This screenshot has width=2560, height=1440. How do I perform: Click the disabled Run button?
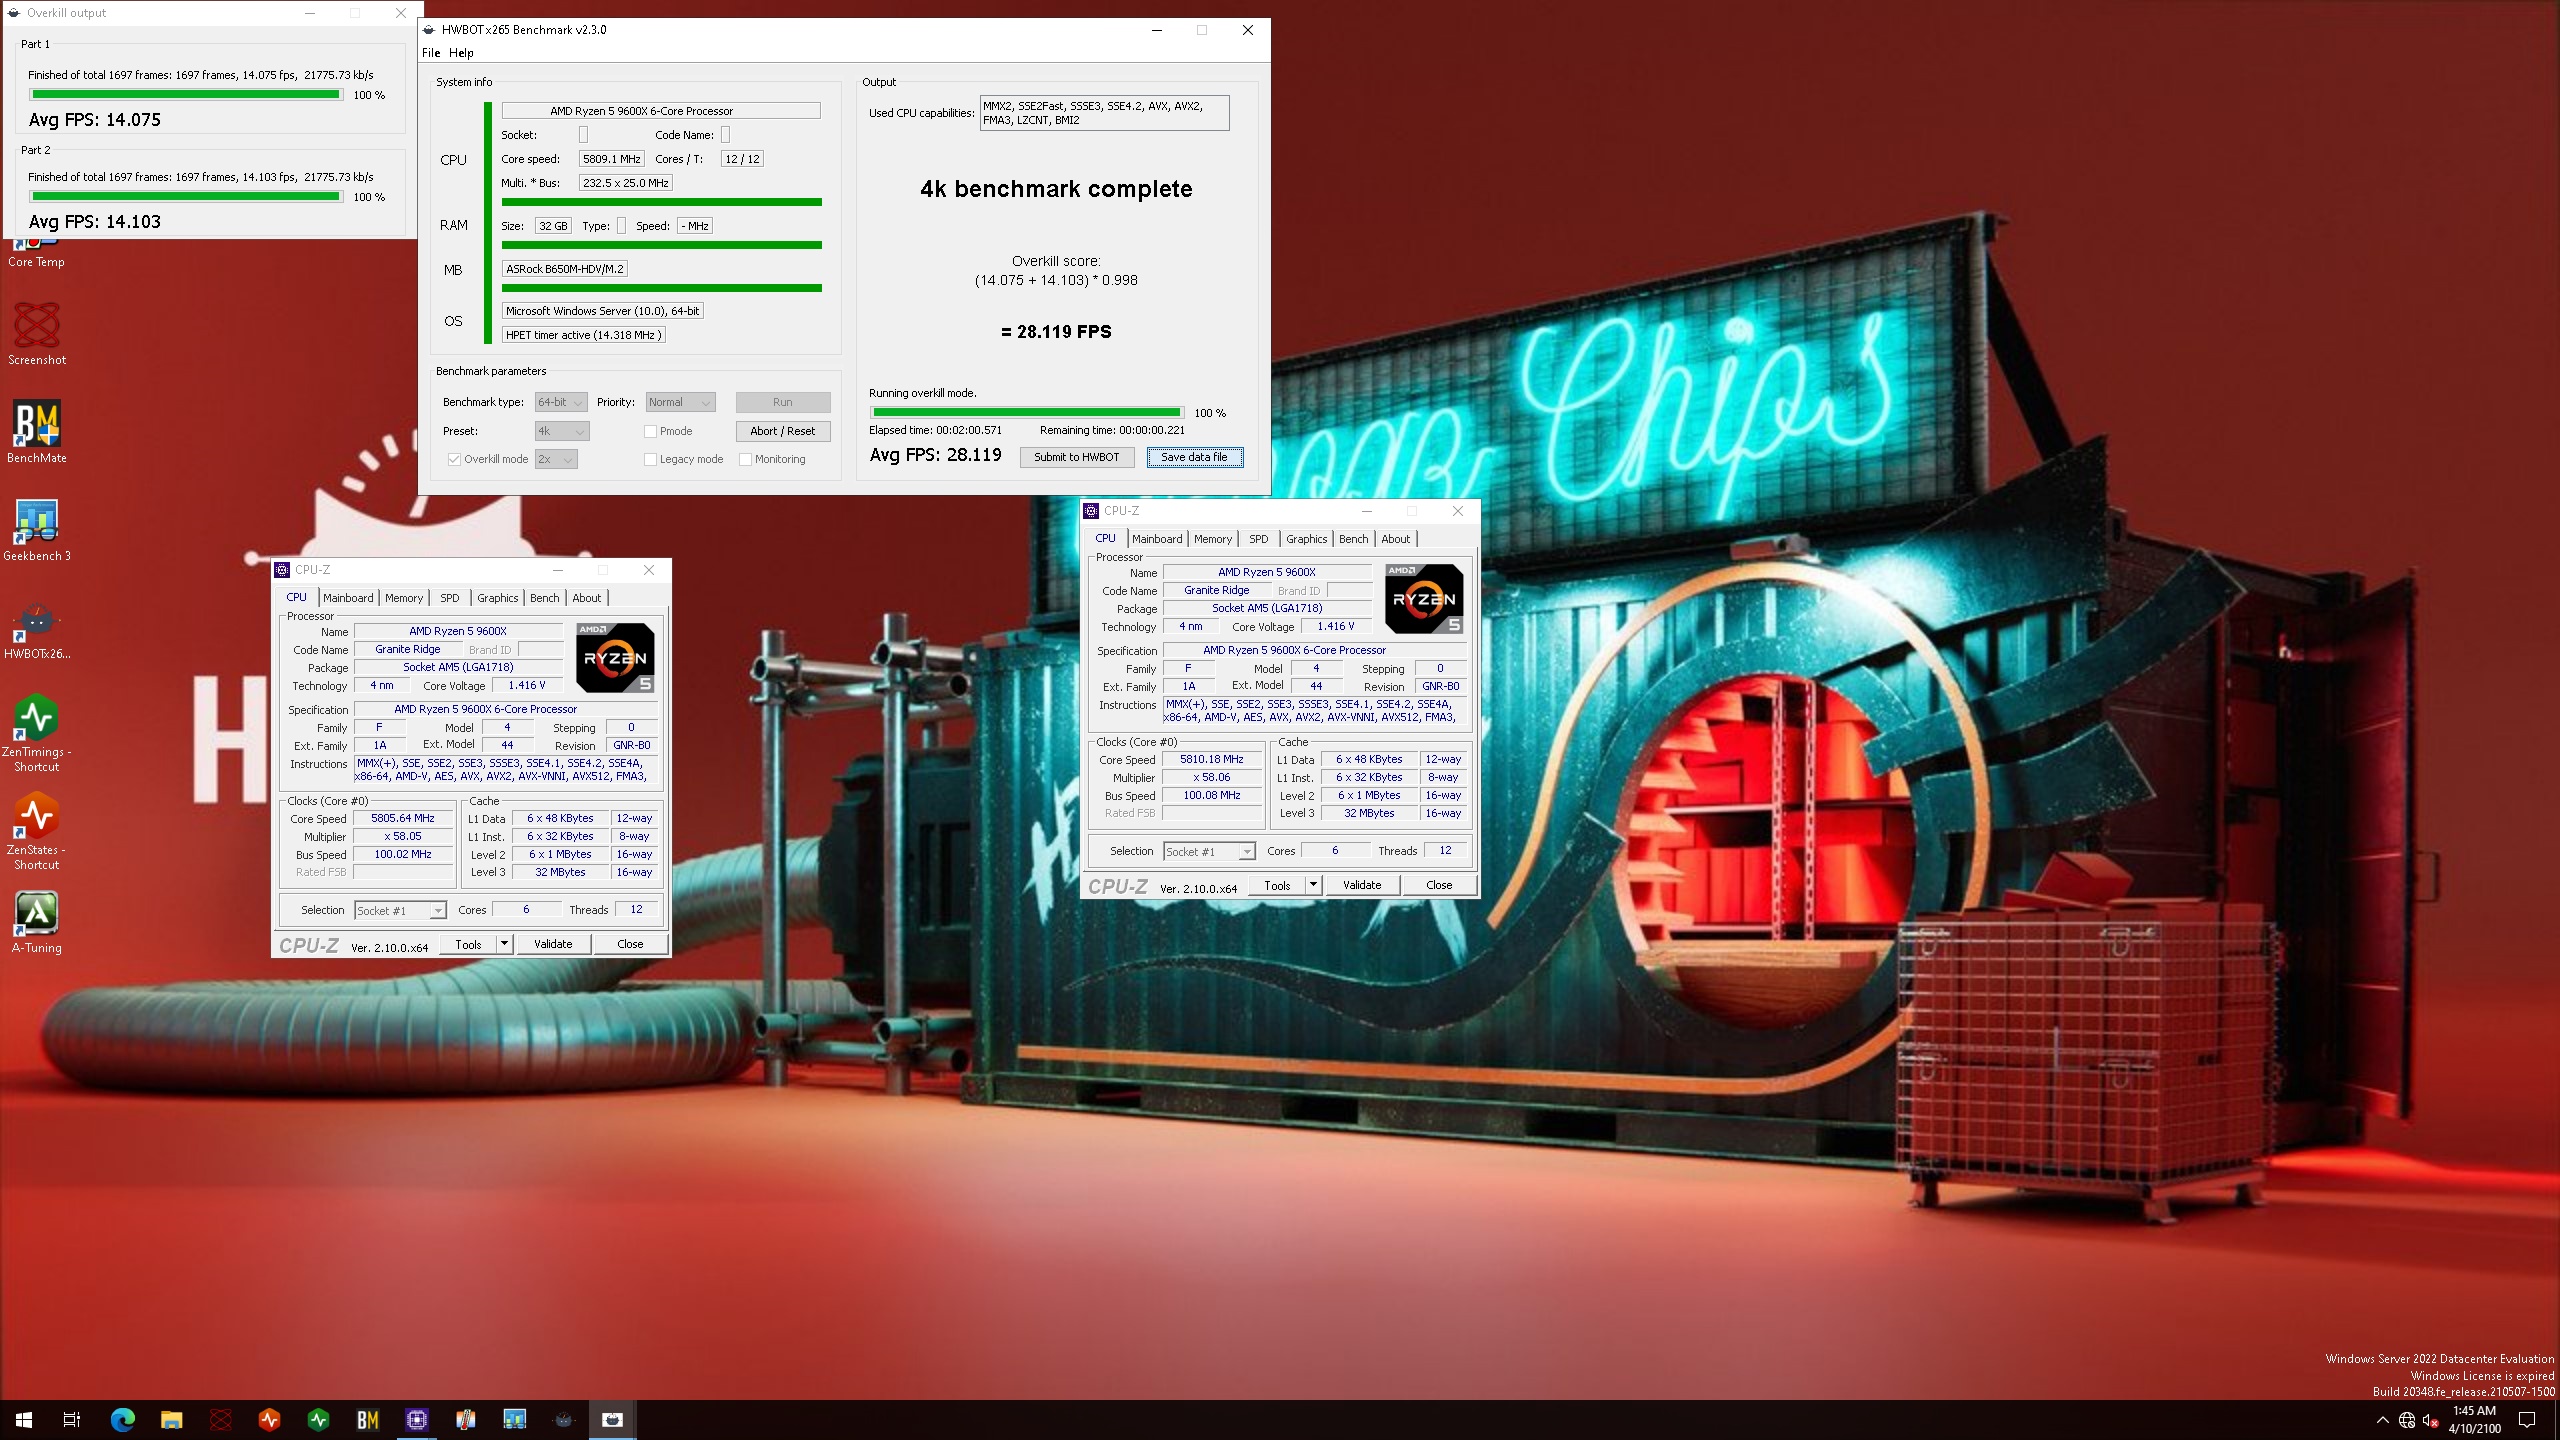[x=783, y=402]
